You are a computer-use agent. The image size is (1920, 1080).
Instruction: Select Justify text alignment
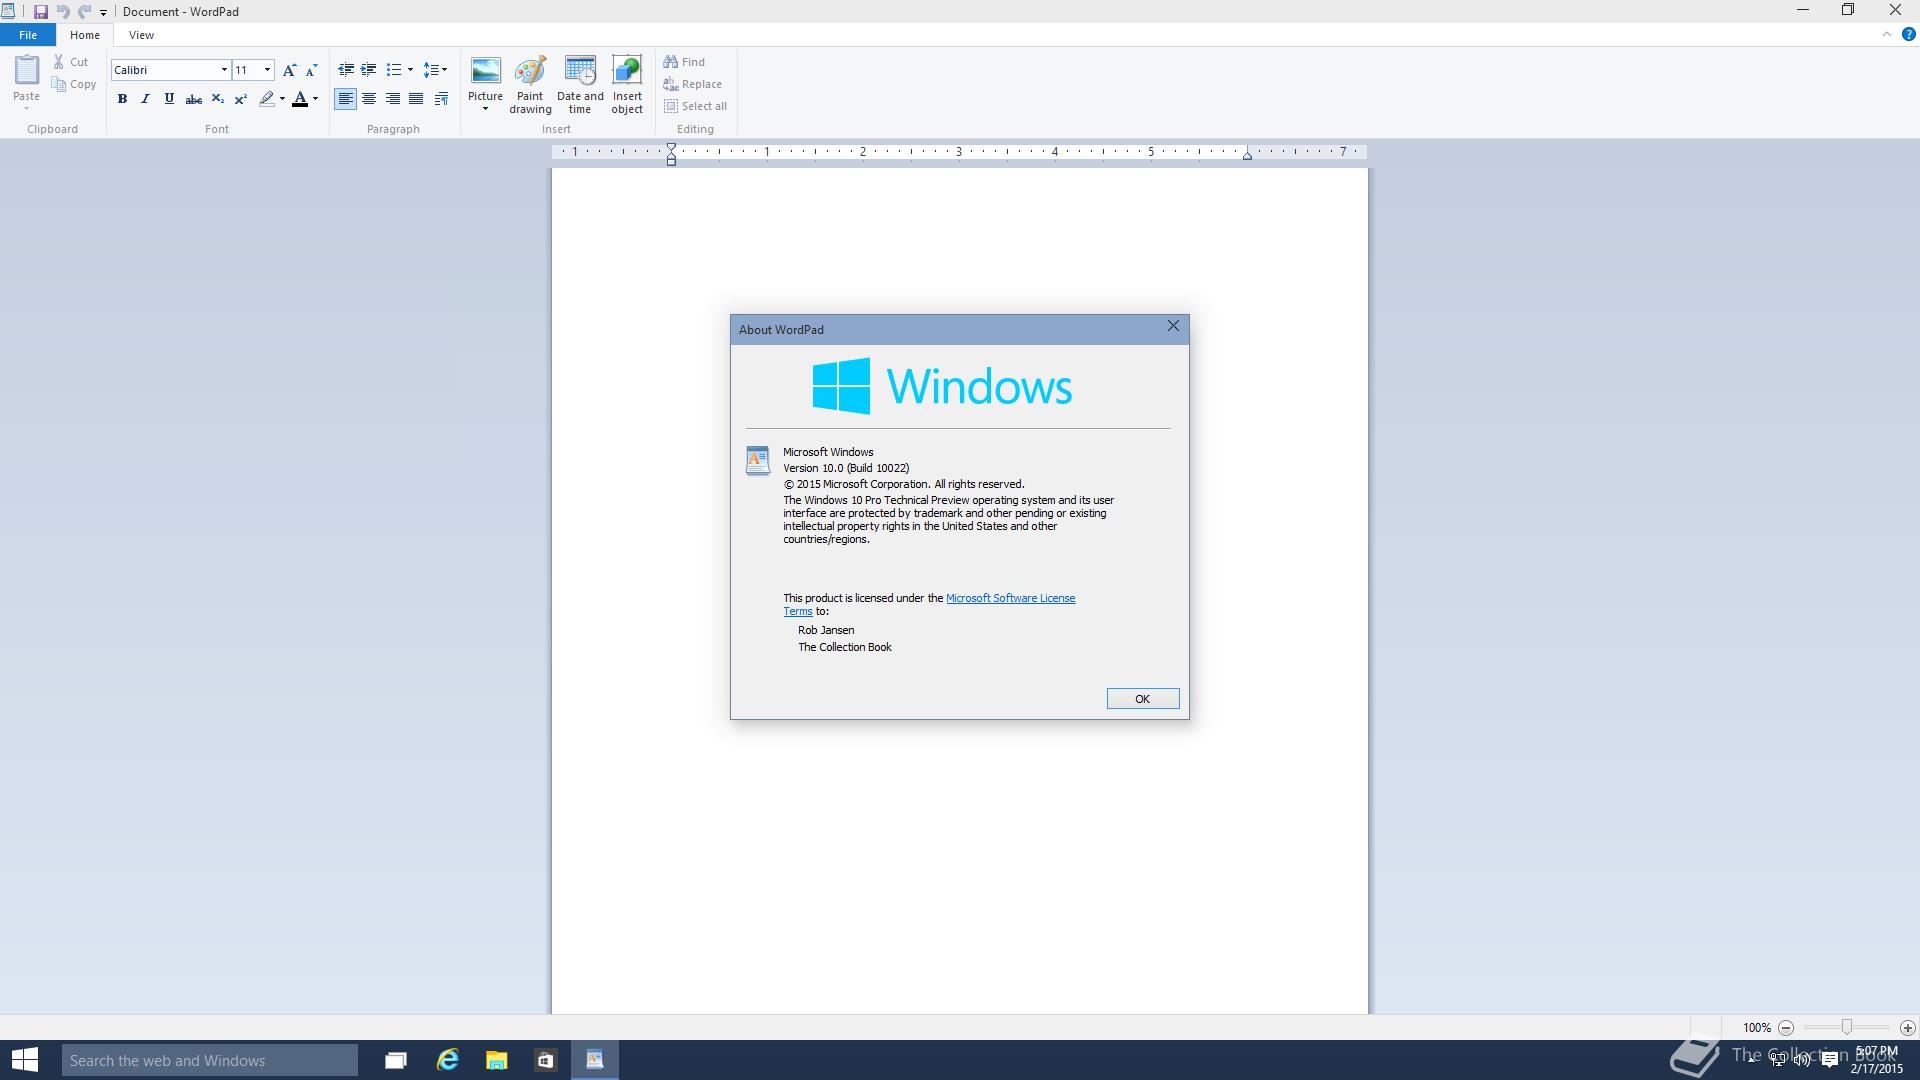point(416,99)
